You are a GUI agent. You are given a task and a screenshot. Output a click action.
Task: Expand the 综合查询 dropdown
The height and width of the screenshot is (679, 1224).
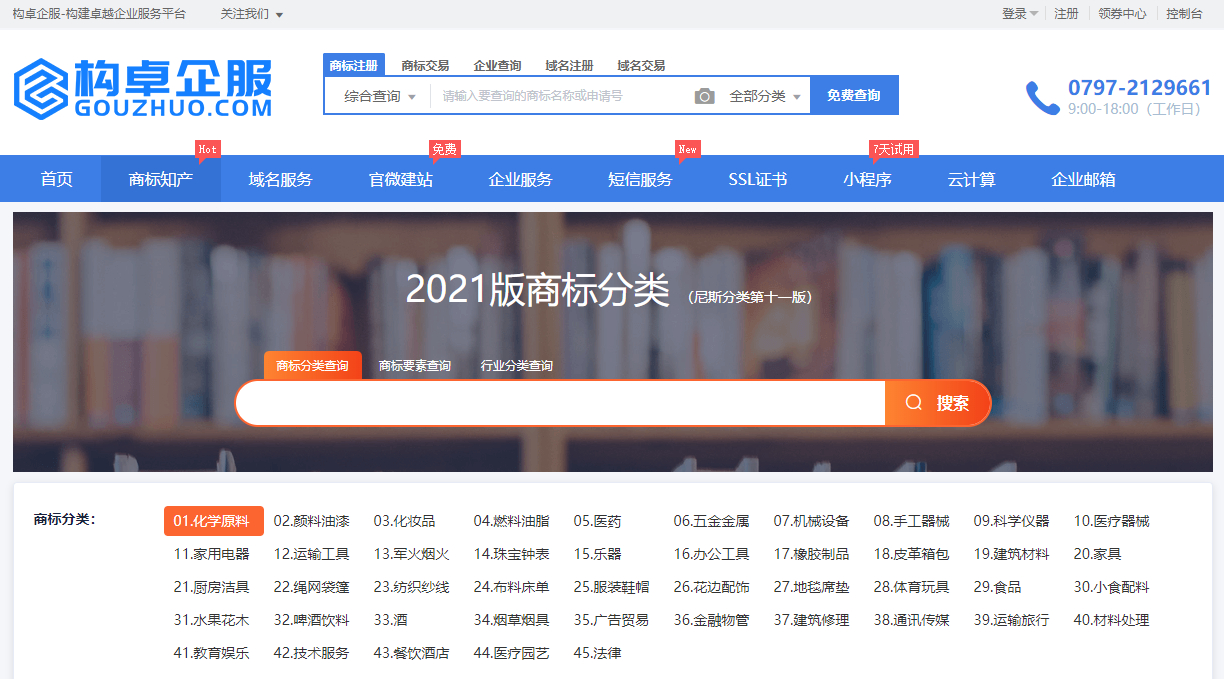(x=379, y=96)
